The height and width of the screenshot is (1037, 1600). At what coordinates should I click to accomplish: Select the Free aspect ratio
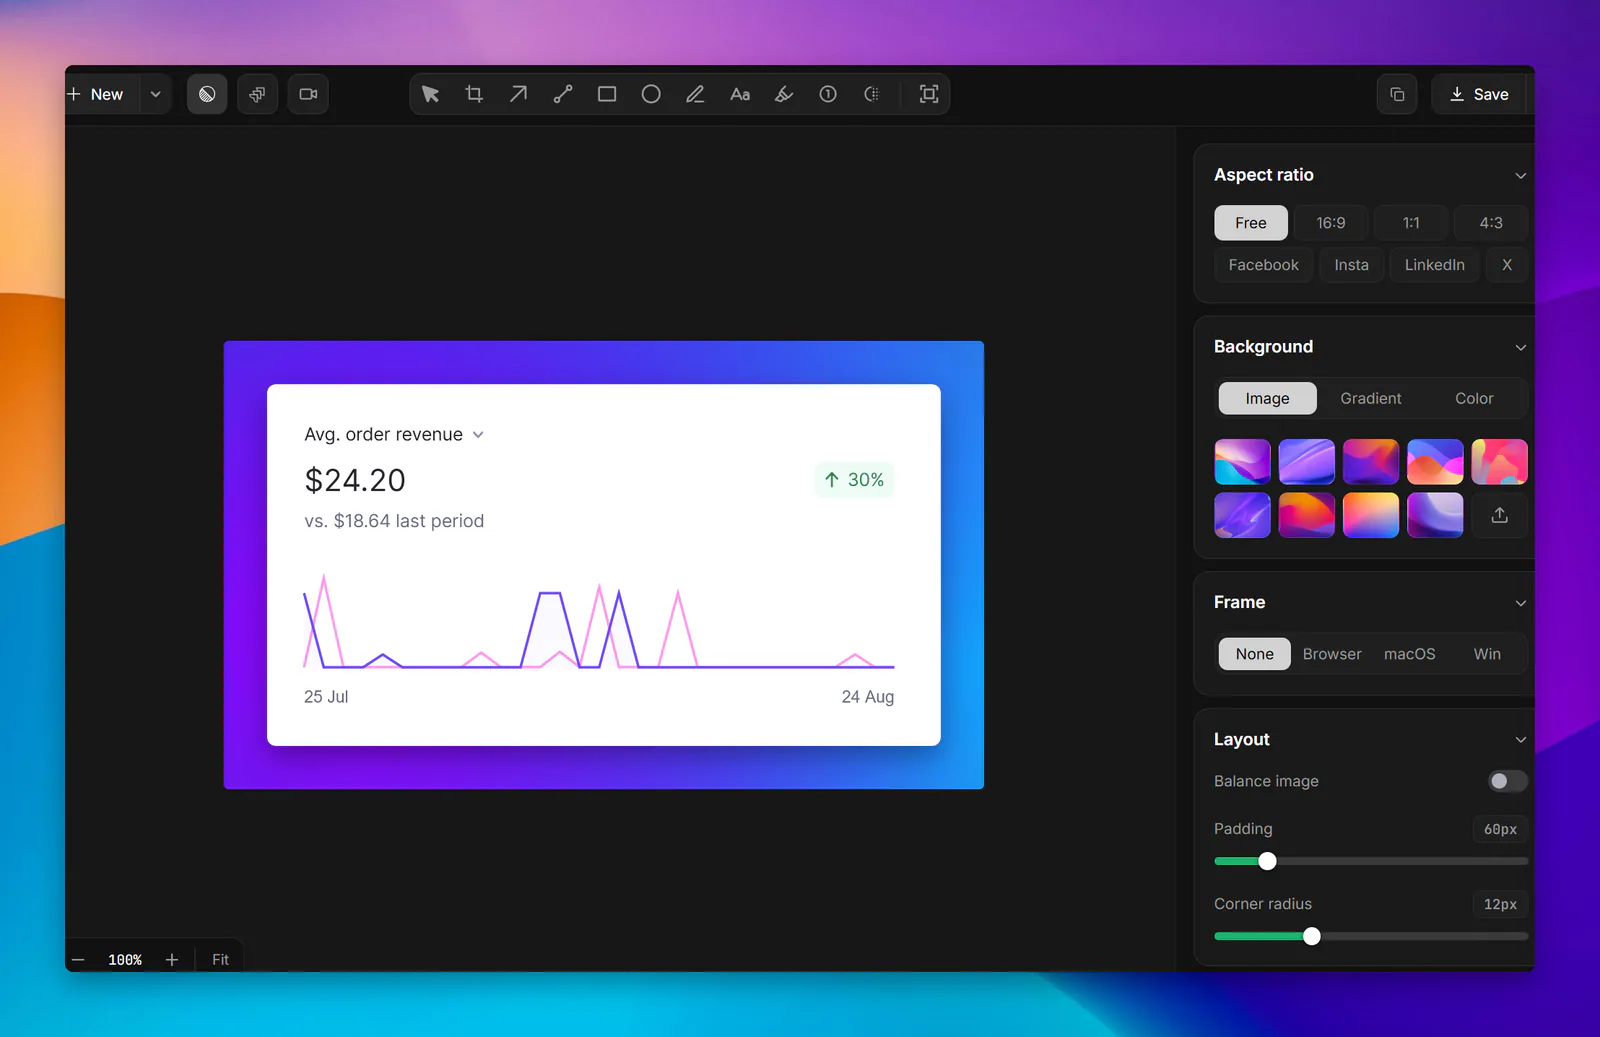[x=1251, y=223]
